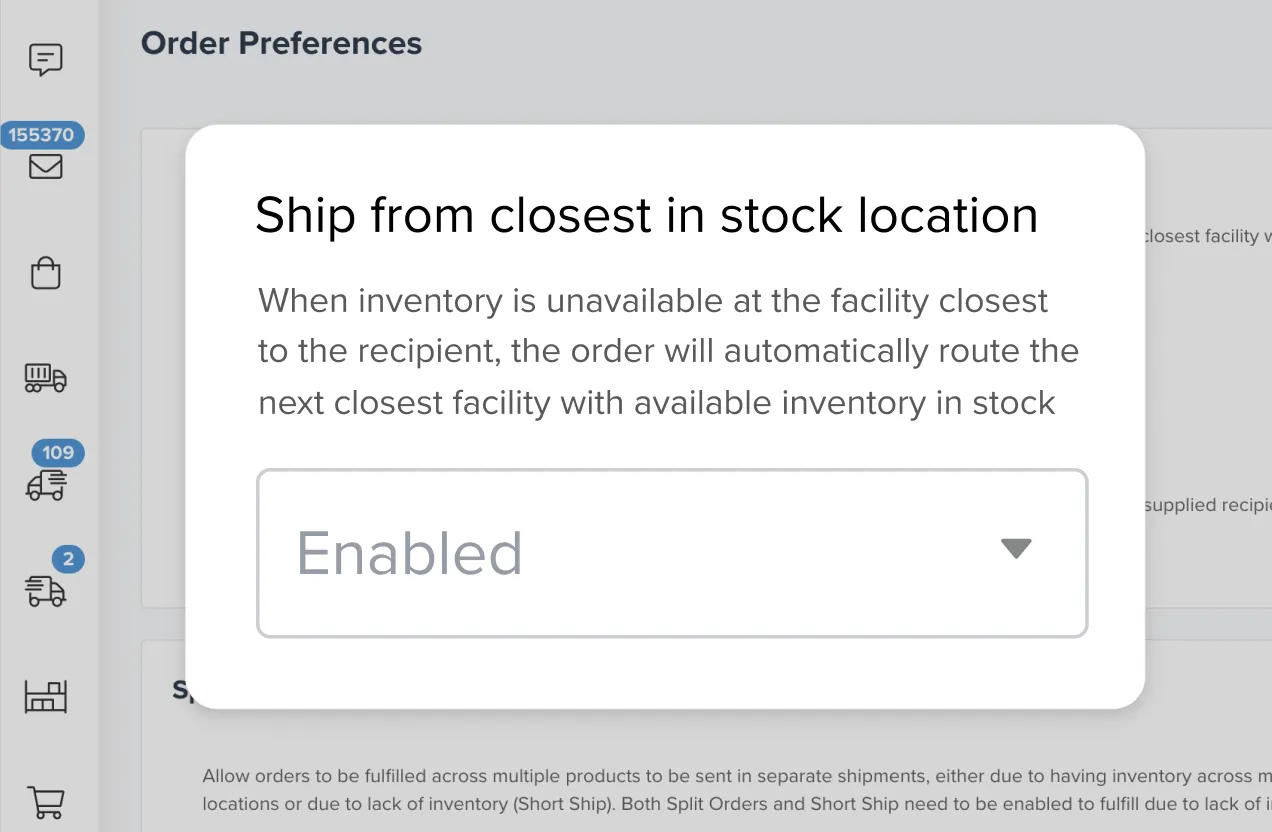Select the express truck icon with 2 badge
Viewport: 1272px width, 832px height.
(44, 592)
